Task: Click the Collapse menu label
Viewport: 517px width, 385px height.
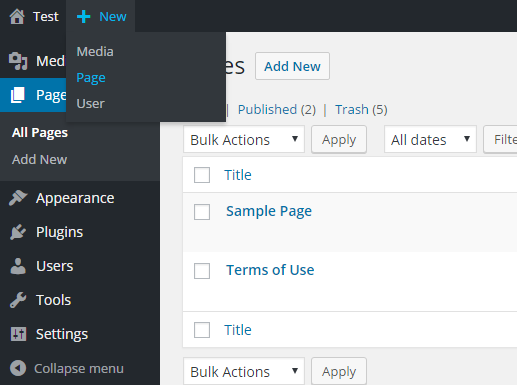Action: (79, 368)
